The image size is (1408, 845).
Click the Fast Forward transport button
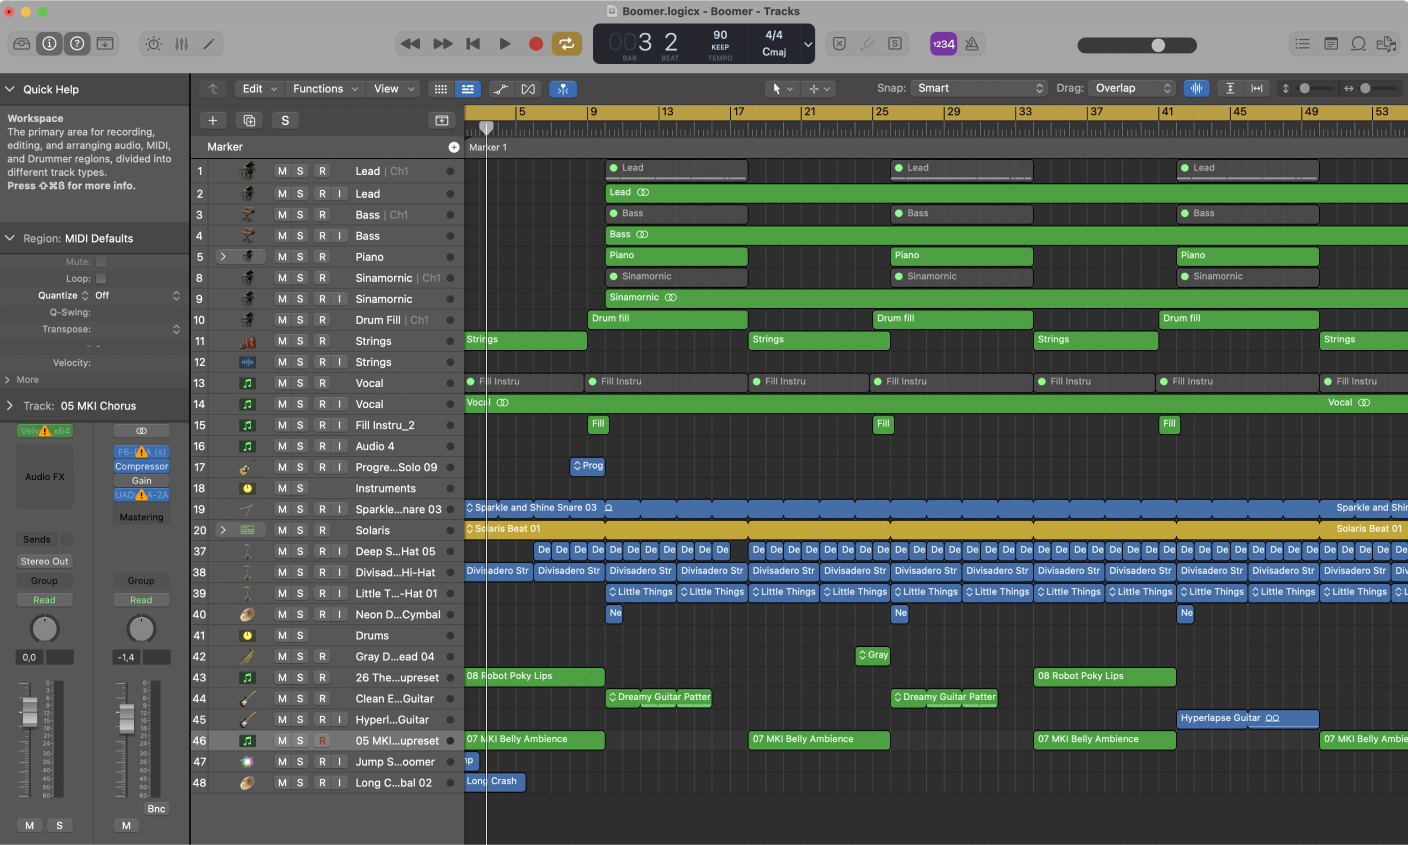coord(443,44)
